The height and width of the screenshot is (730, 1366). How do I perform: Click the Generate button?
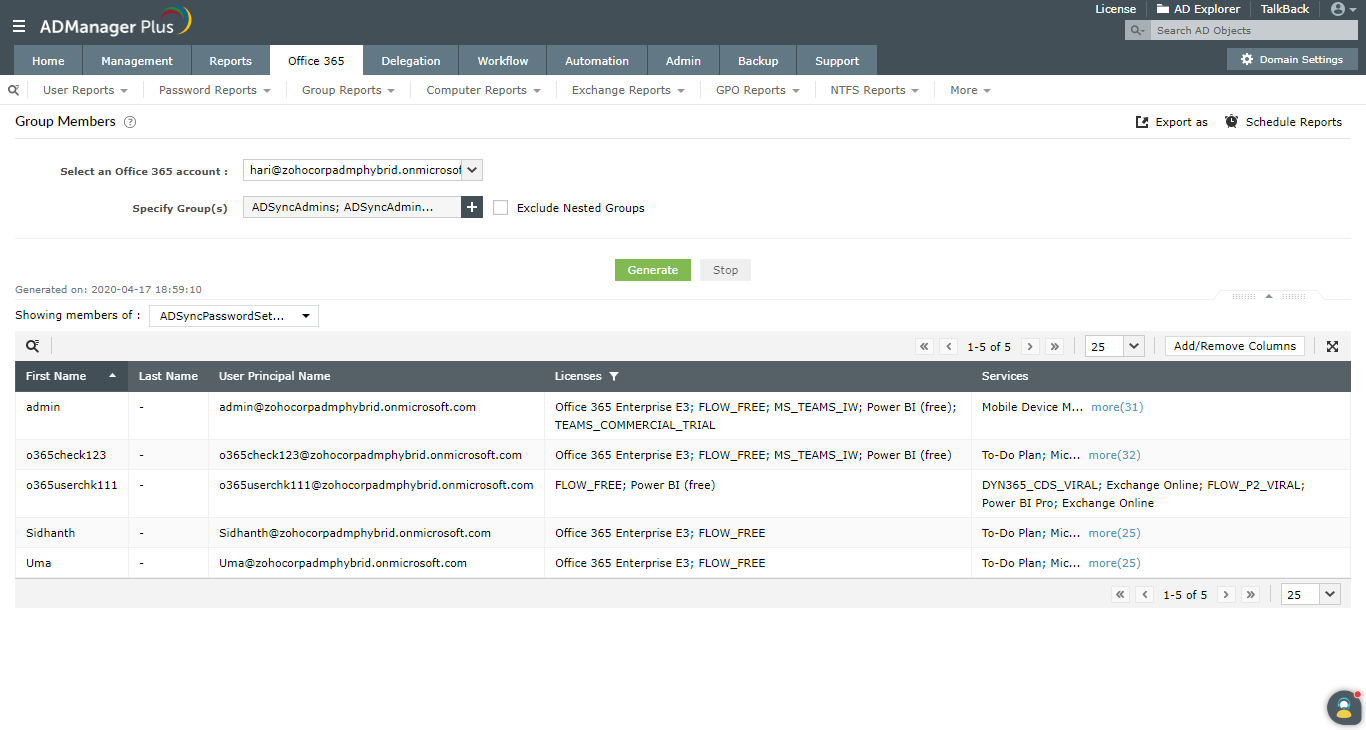coord(653,270)
